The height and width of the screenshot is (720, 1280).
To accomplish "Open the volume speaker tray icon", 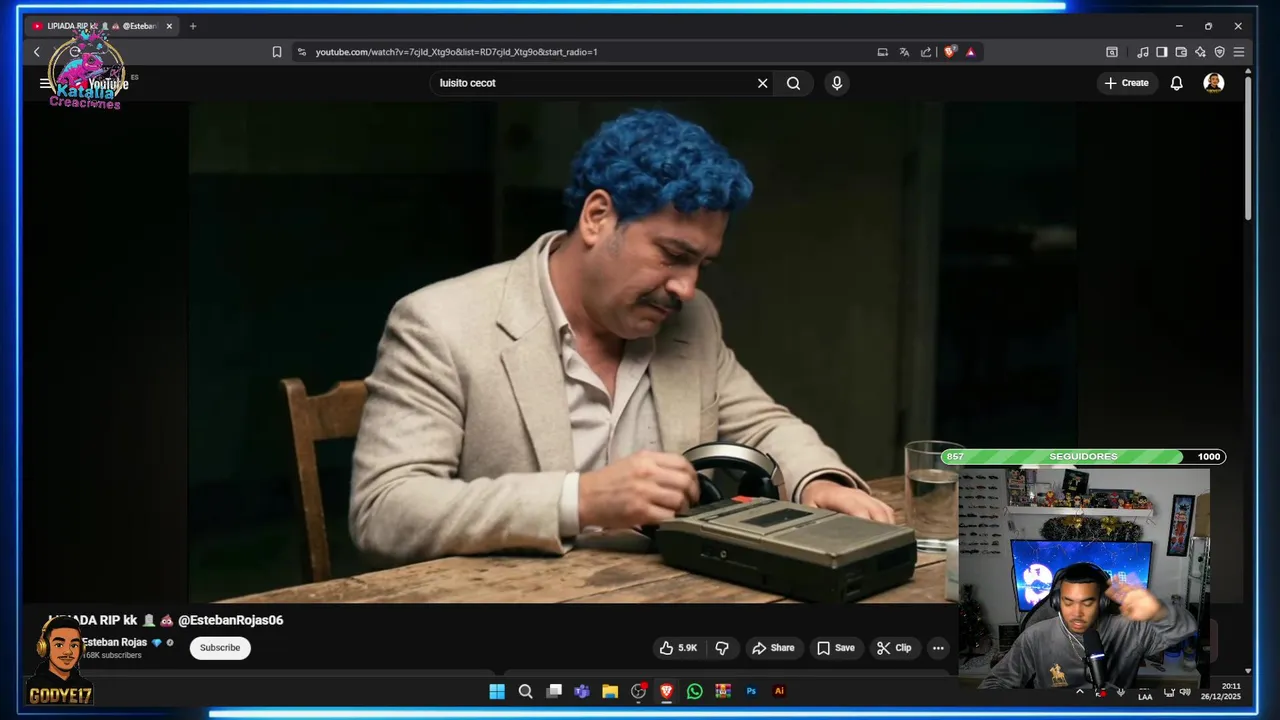I will pyautogui.click(x=1185, y=691).
